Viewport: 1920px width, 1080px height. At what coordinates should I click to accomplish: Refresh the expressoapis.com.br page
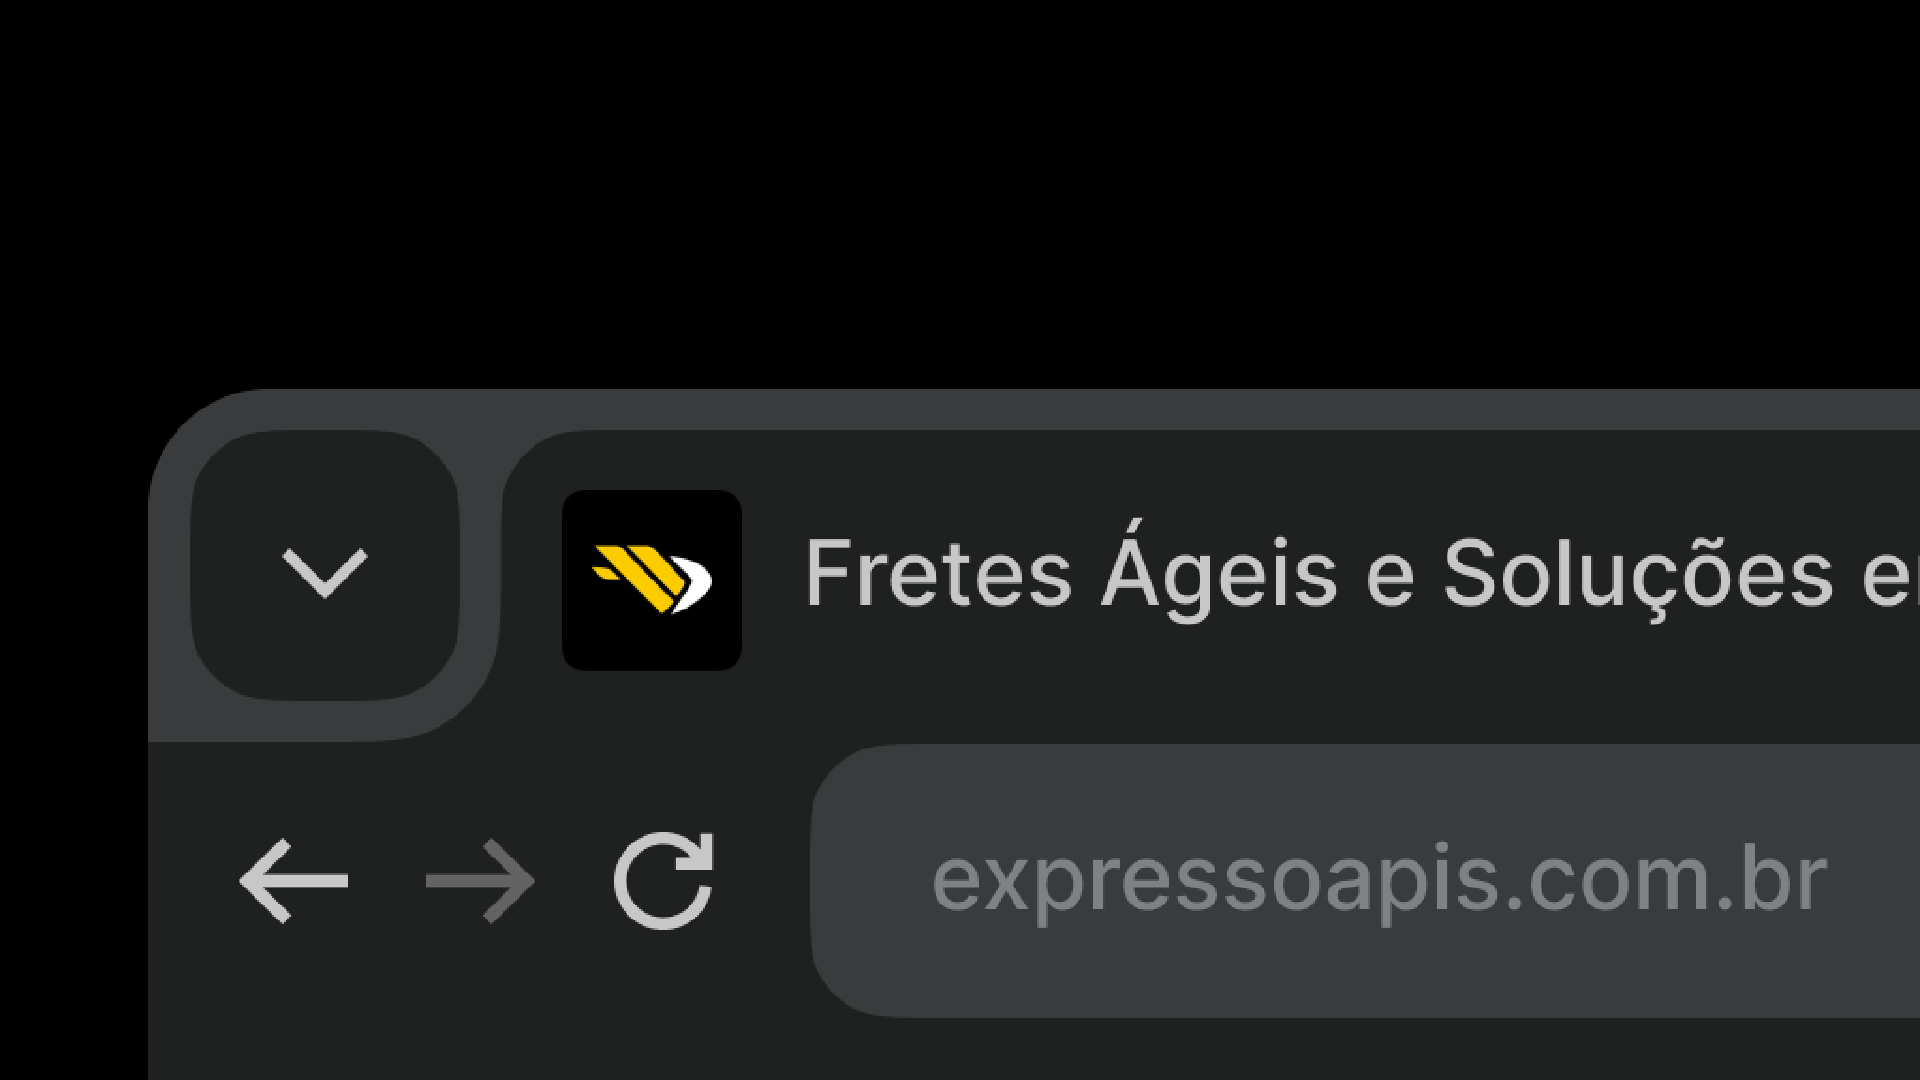point(664,881)
